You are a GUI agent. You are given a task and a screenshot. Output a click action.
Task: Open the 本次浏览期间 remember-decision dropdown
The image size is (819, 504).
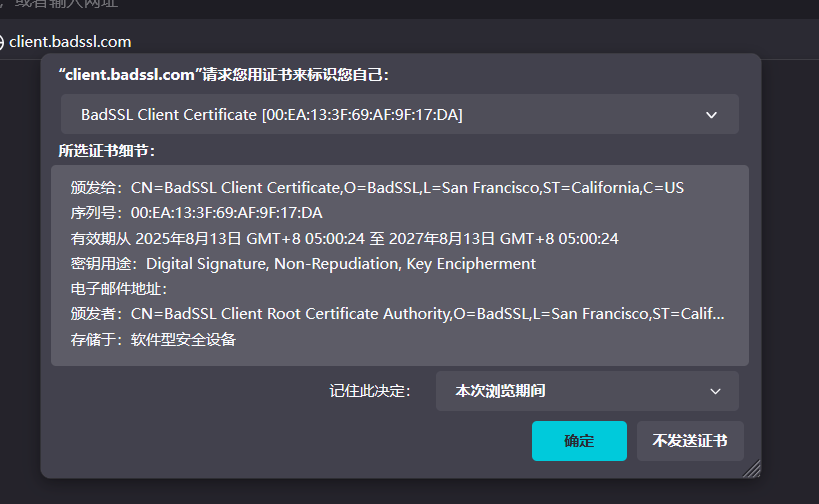pyautogui.click(x=587, y=391)
